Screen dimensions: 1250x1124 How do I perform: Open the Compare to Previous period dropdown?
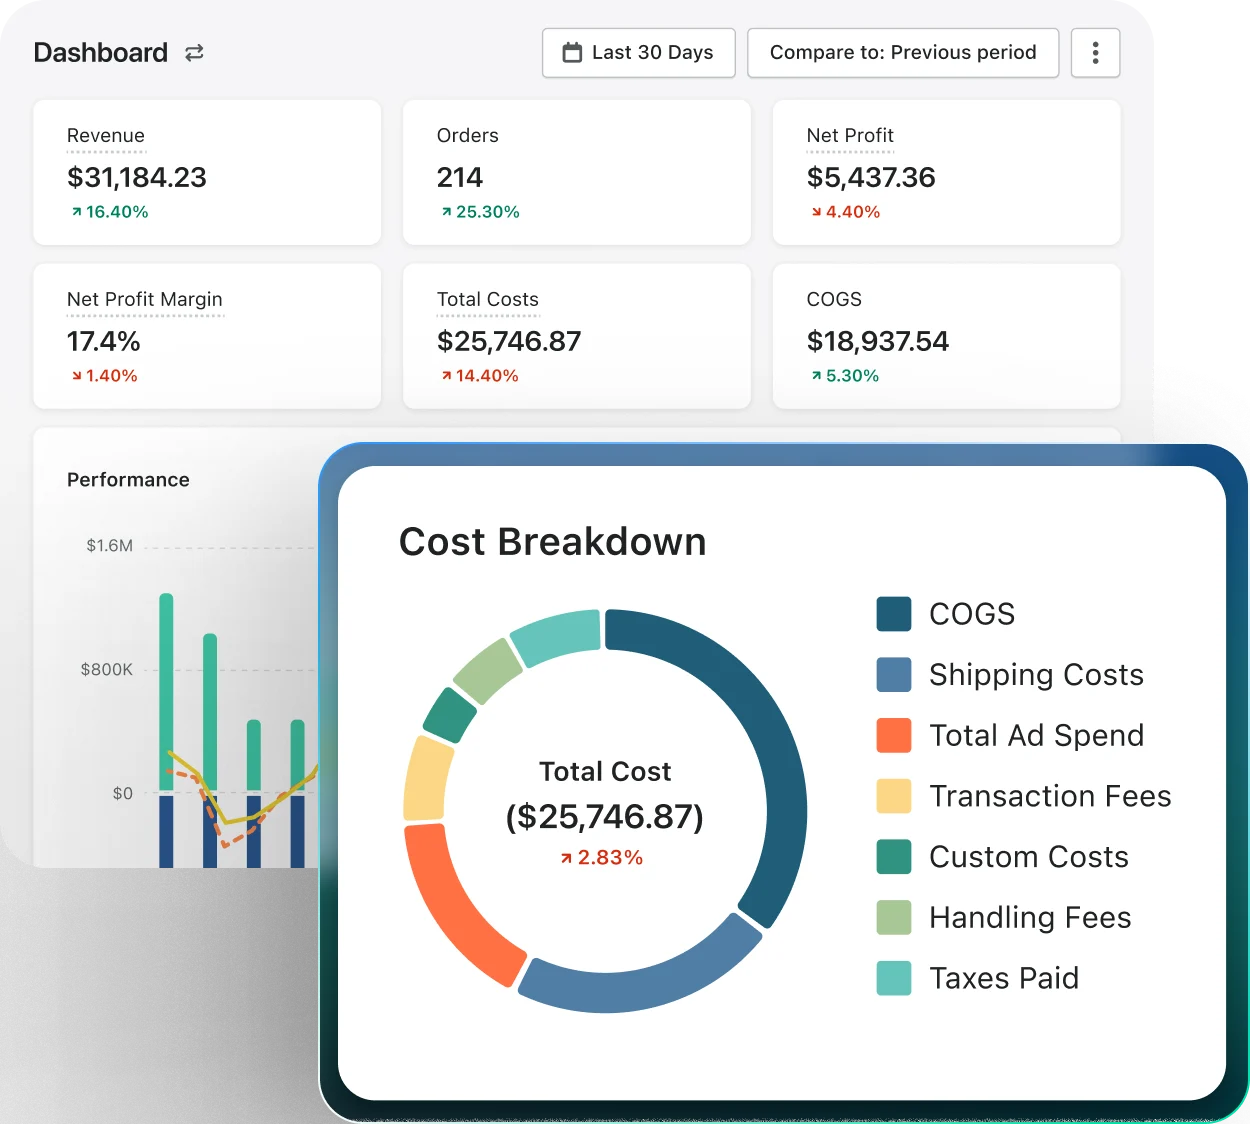click(x=902, y=52)
